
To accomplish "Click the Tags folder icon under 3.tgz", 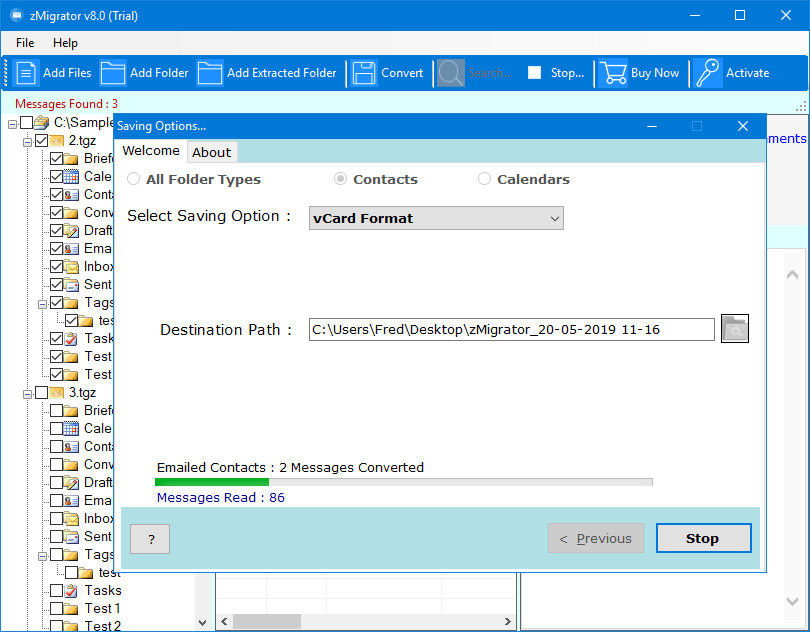I will (x=71, y=555).
